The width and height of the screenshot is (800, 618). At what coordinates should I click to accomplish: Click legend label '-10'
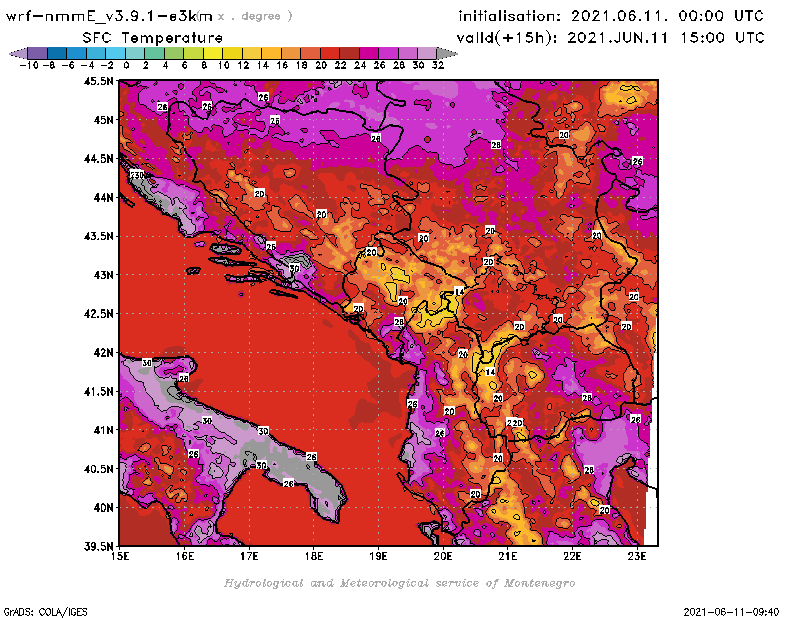[x=29, y=65]
